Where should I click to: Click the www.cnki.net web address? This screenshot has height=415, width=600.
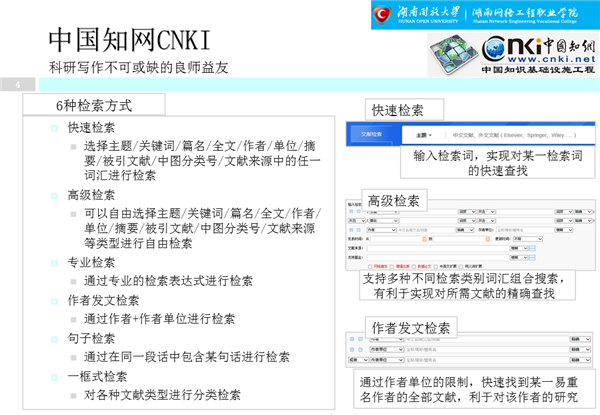click(551, 59)
